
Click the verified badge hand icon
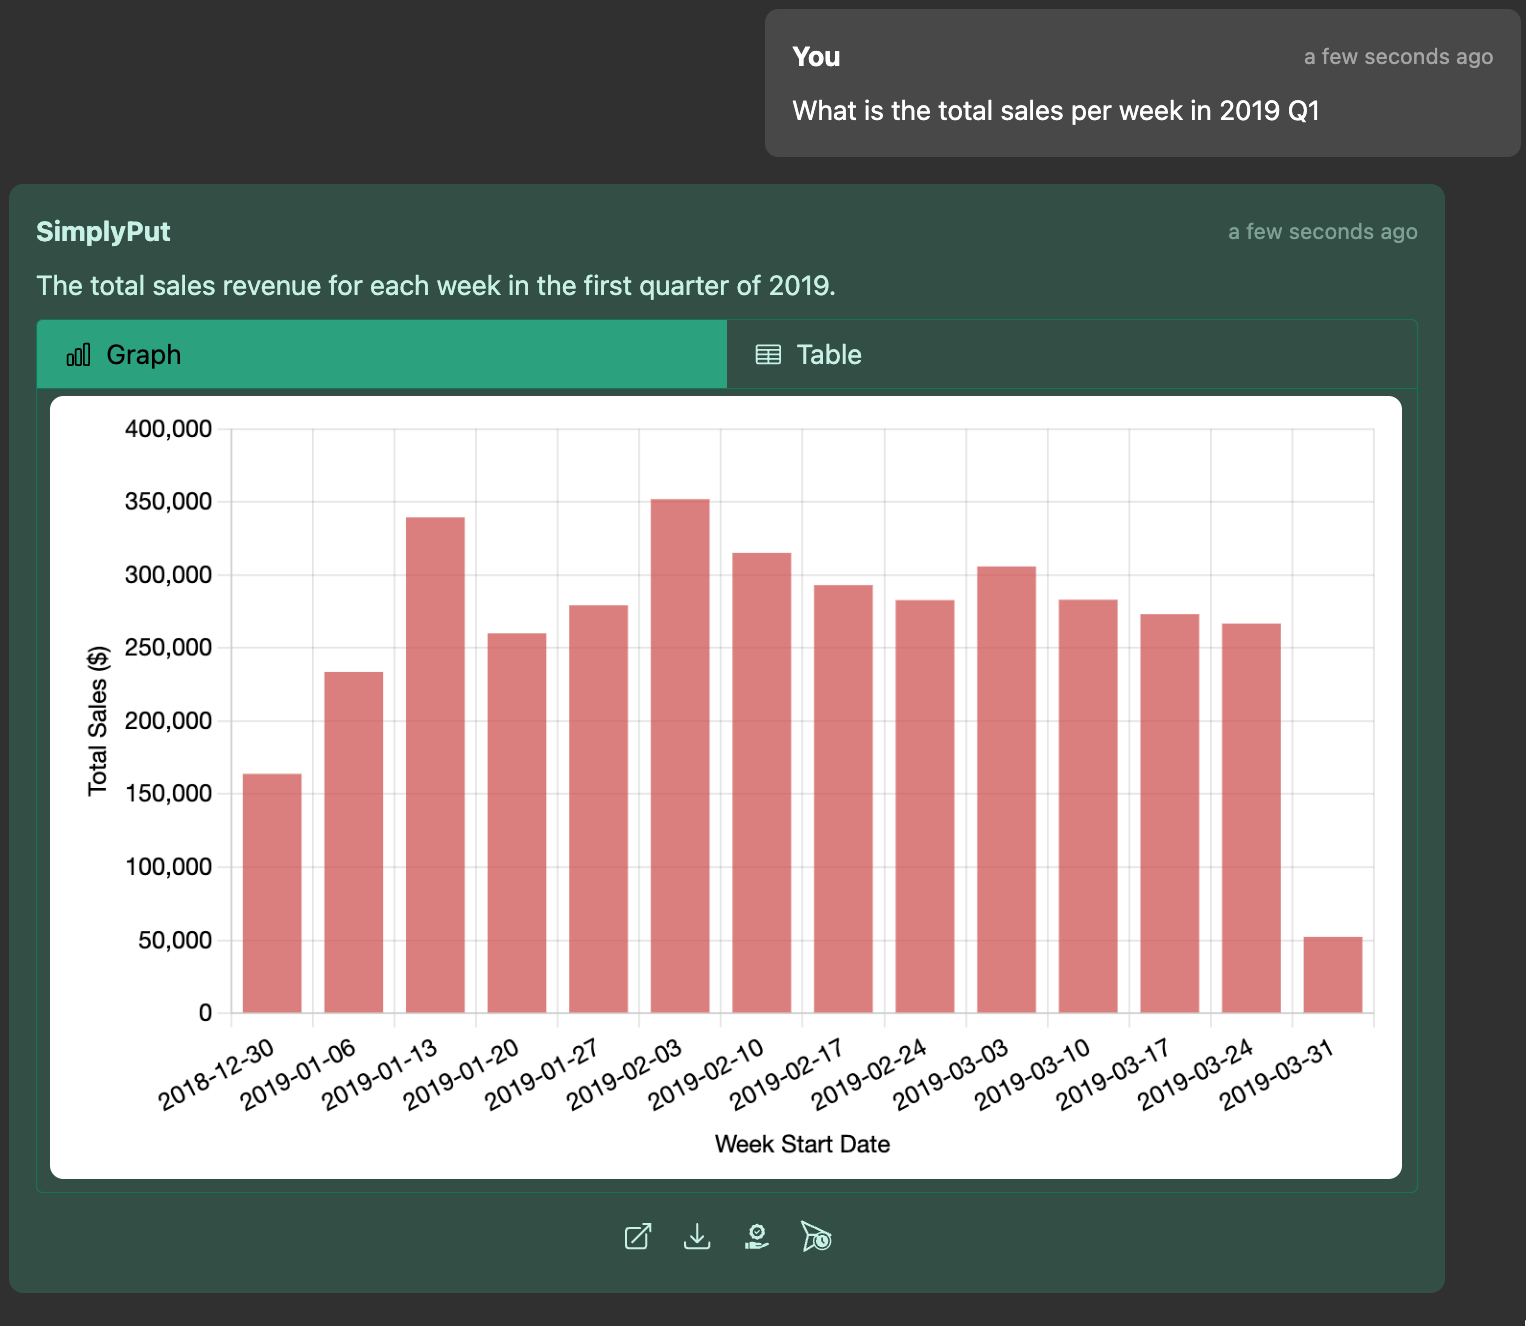click(757, 1237)
